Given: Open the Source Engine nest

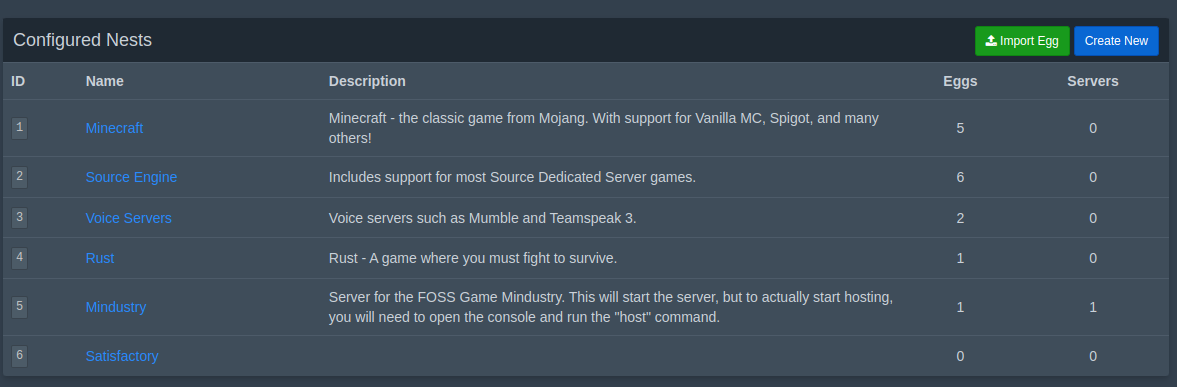Looking at the screenshot, I should tap(131, 177).
